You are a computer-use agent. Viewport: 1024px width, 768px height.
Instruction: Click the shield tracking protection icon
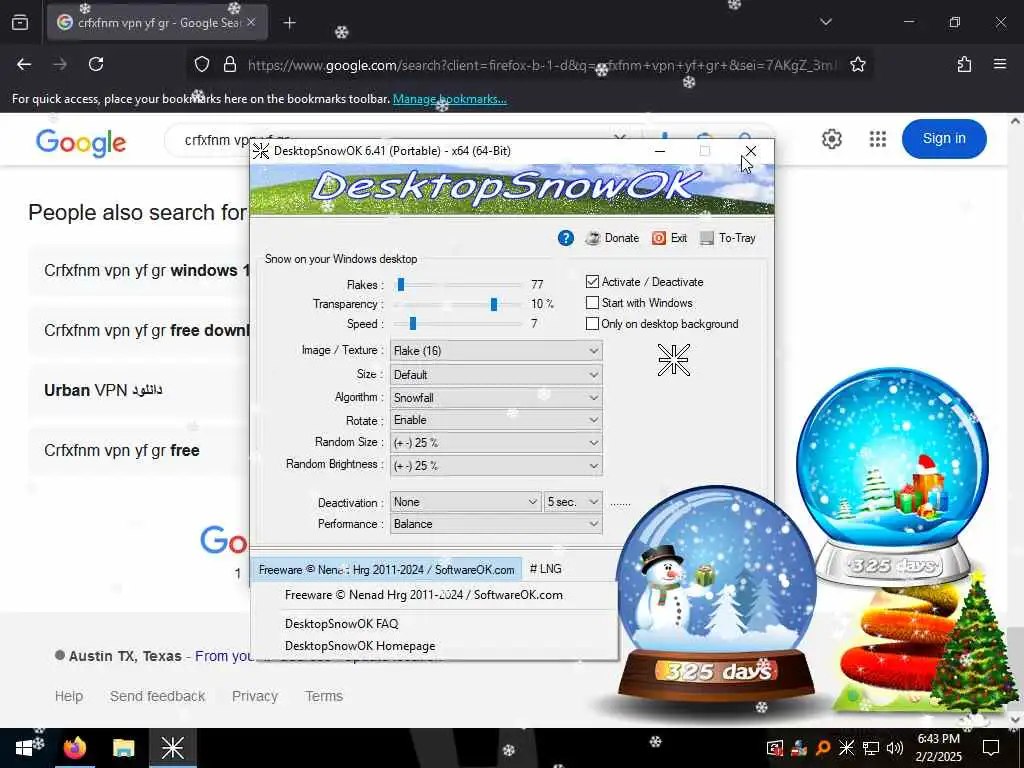[x=202, y=64]
